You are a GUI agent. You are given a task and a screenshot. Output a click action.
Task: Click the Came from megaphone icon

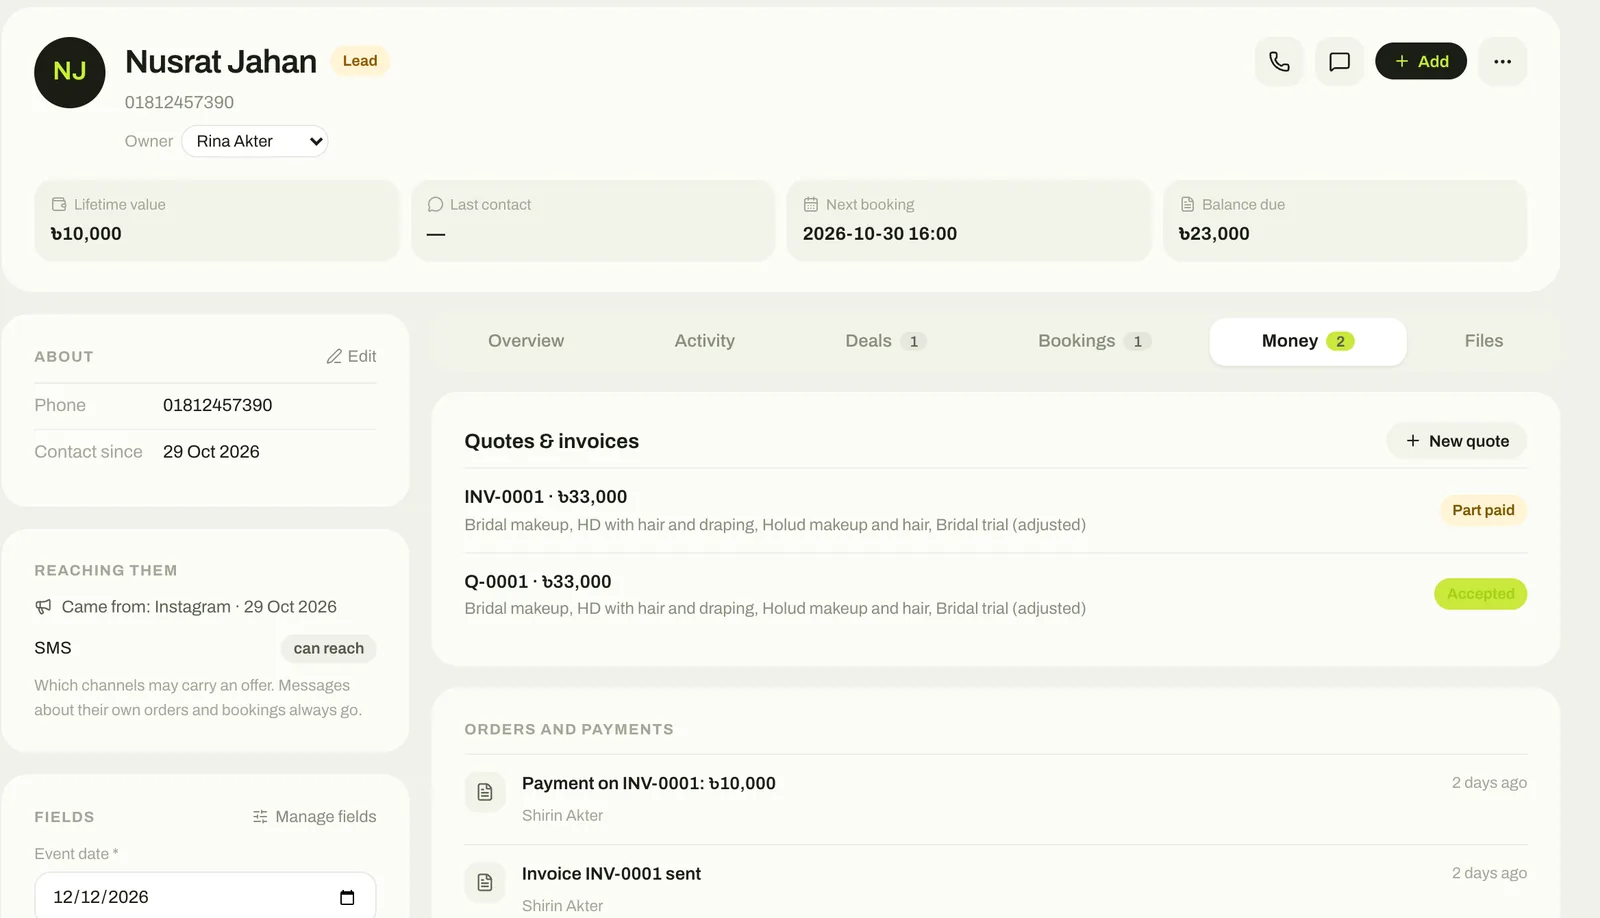[43, 607]
